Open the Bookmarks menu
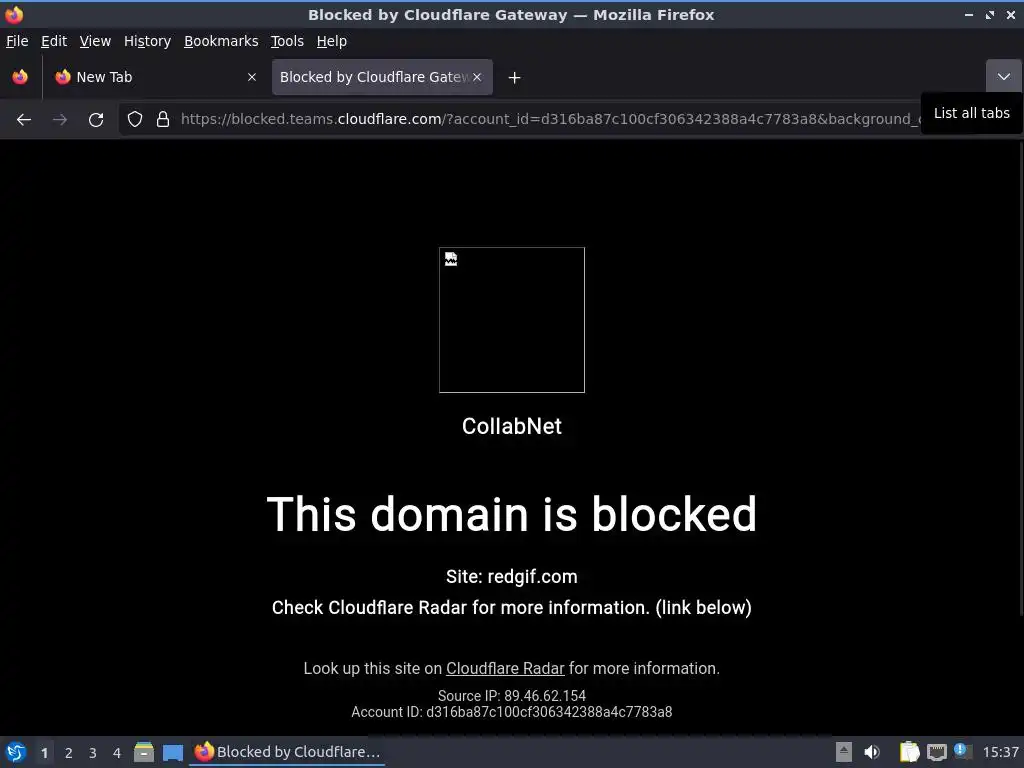 (221, 41)
